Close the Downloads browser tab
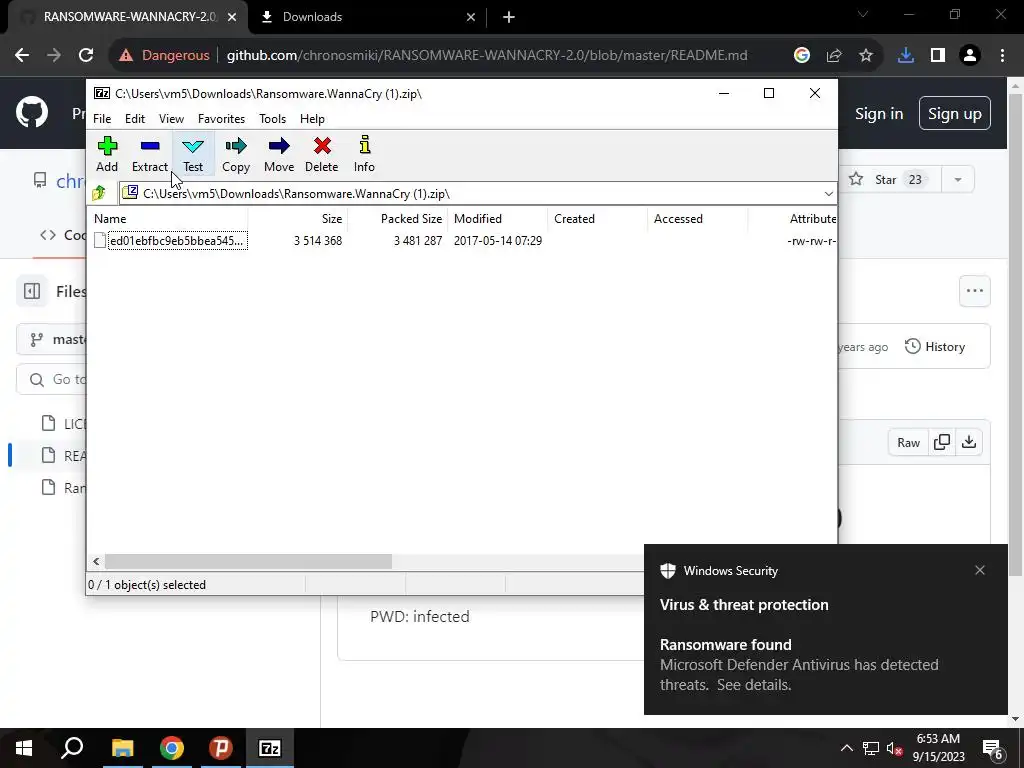 click(471, 17)
